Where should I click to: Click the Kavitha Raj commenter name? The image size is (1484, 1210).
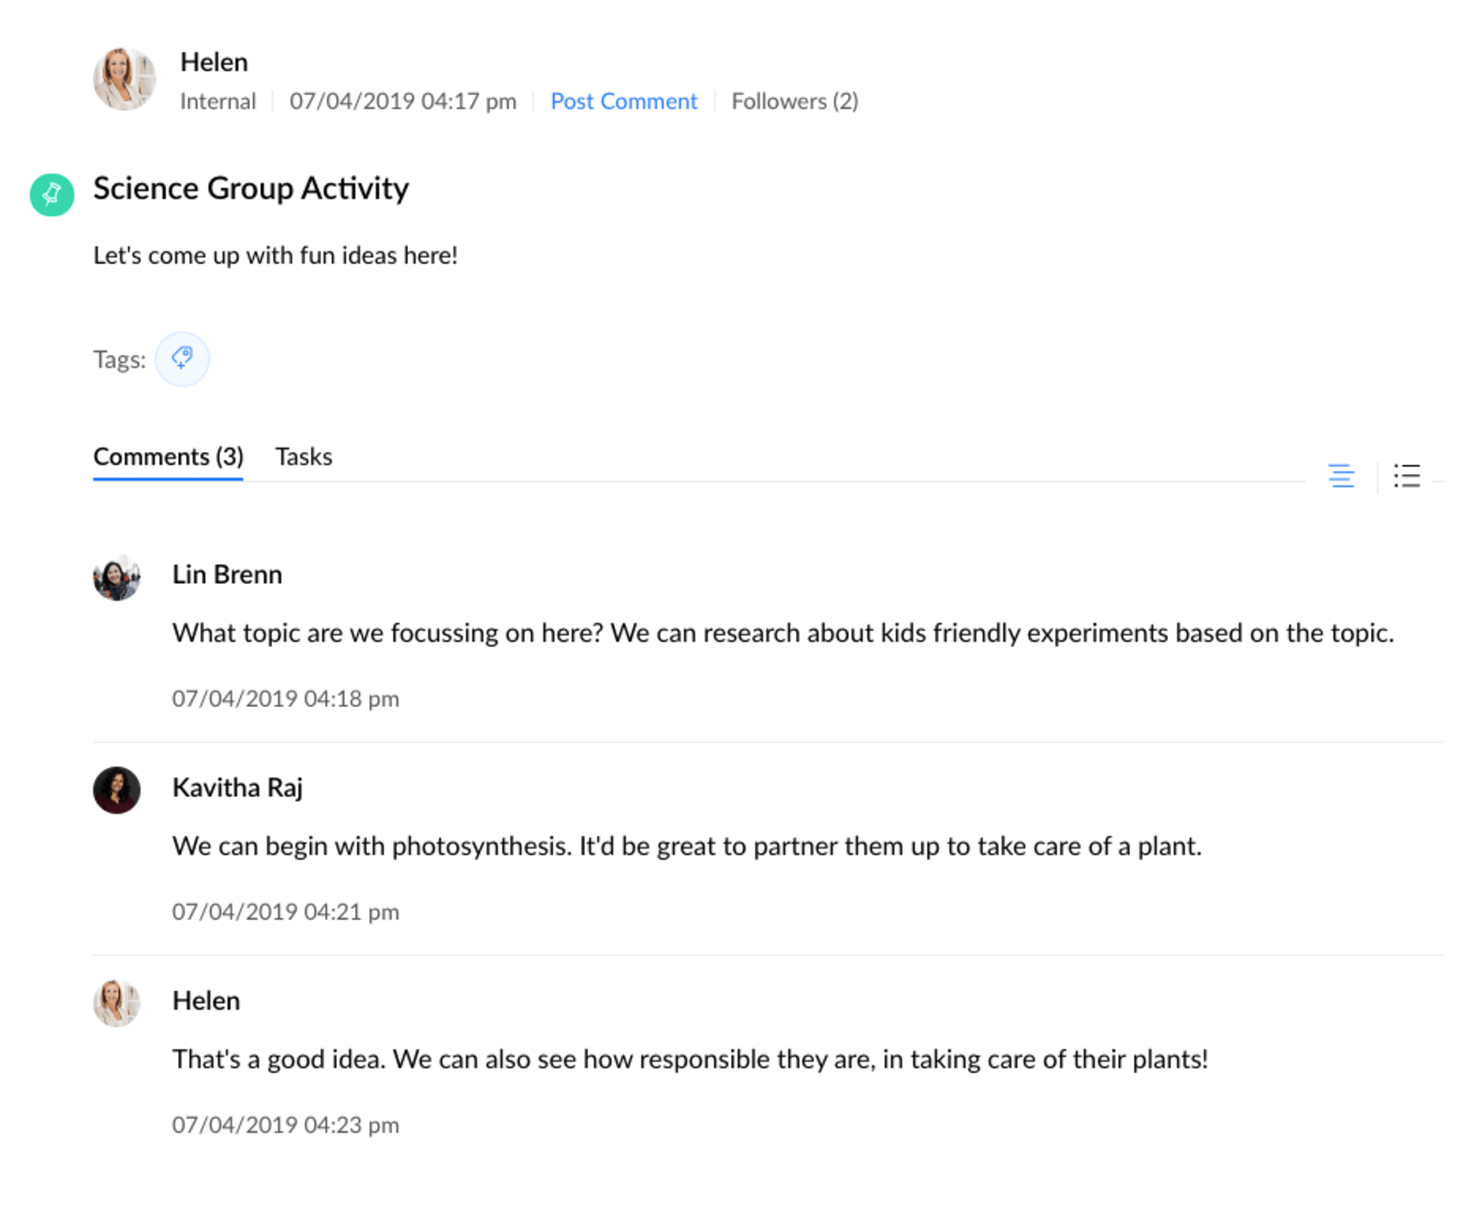coord(237,788)
